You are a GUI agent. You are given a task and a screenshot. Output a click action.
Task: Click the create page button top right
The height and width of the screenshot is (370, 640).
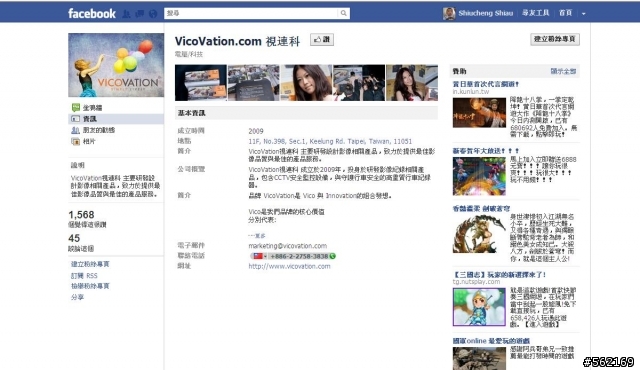[555, 39]
